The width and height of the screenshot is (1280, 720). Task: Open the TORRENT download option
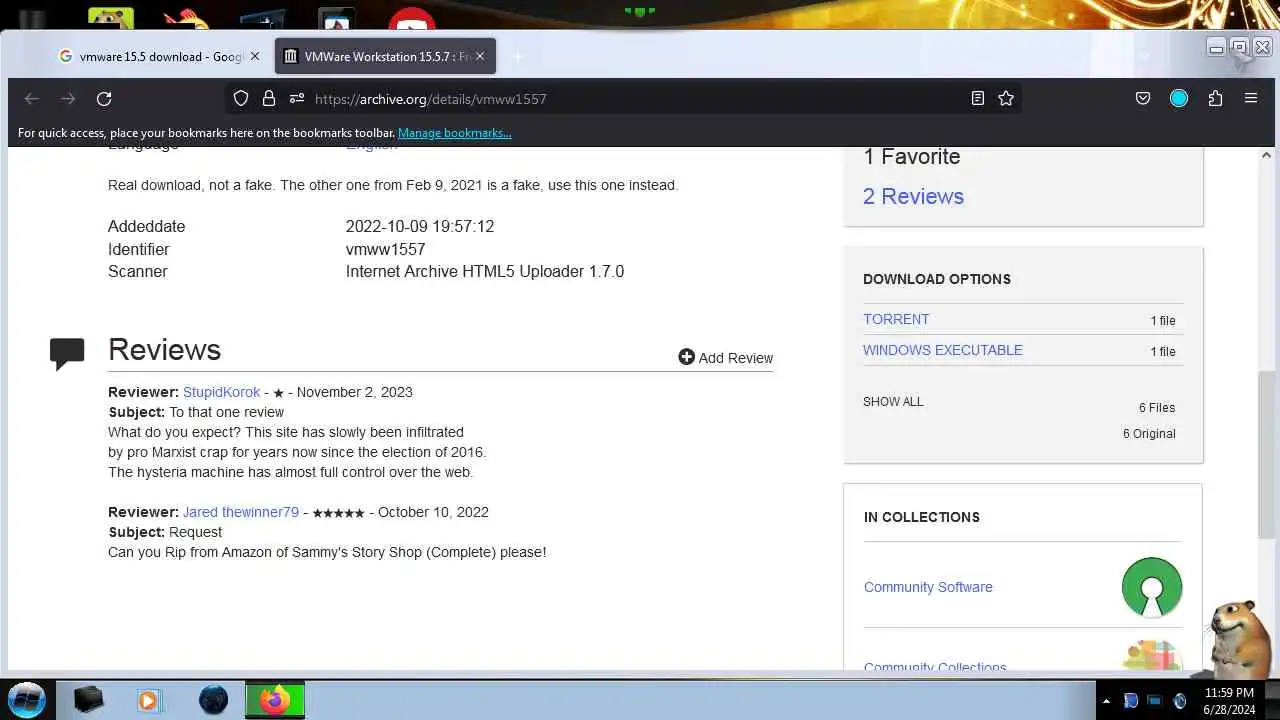pos(896,319)
